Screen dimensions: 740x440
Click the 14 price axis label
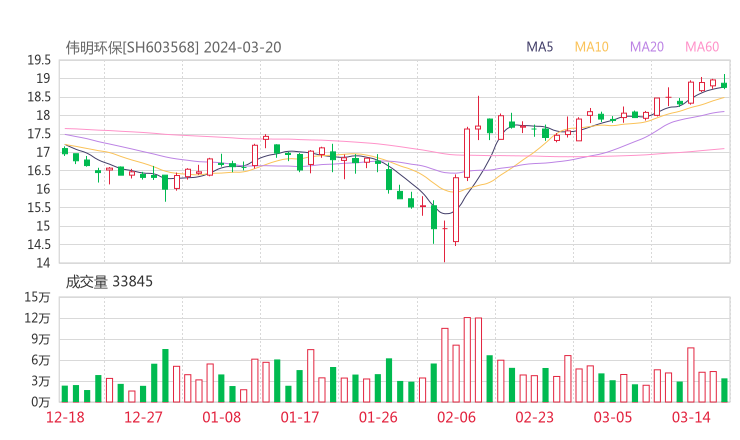coord(43,263)
